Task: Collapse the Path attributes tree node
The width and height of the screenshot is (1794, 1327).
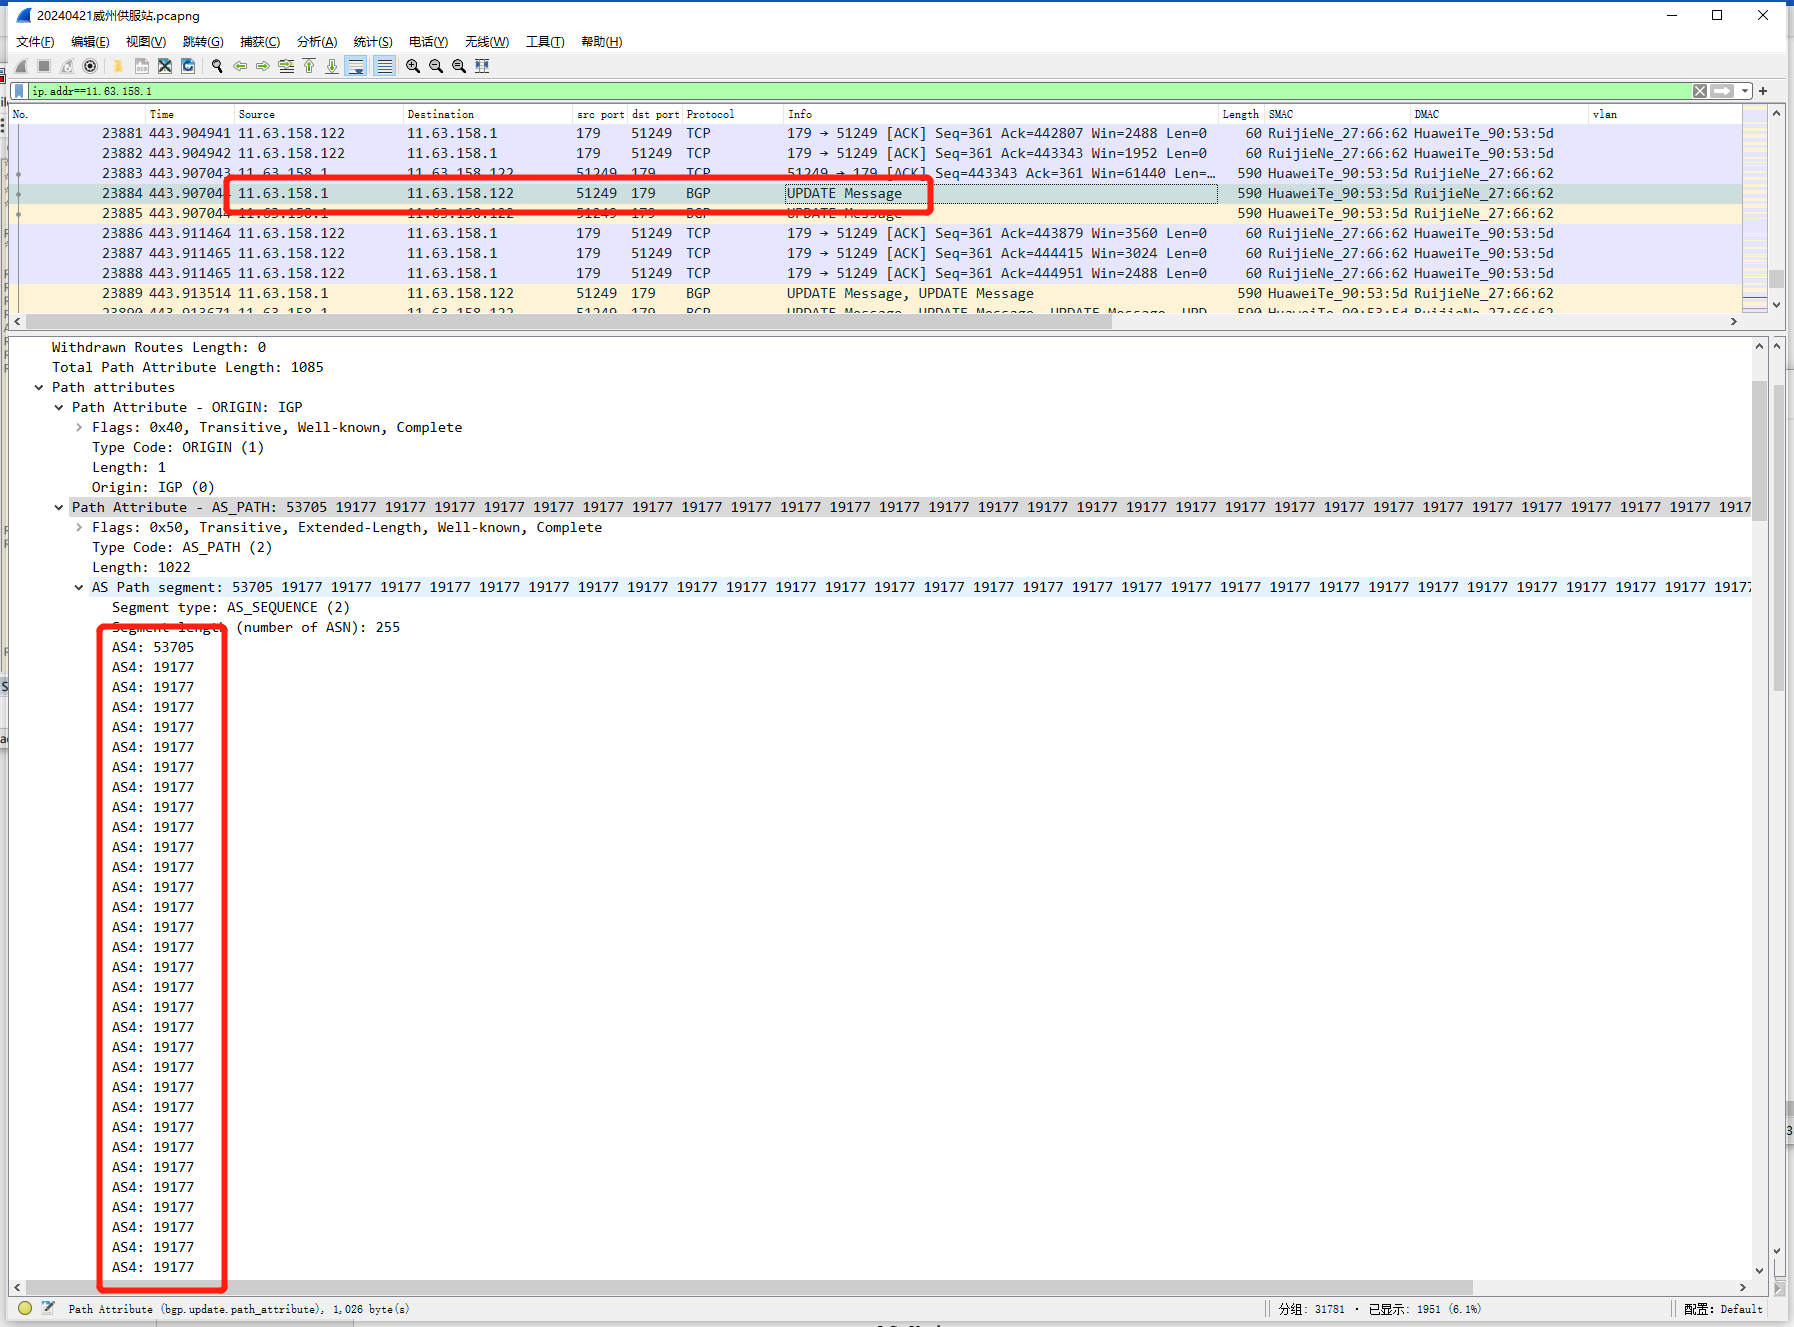Action: (x=39, y=388)
